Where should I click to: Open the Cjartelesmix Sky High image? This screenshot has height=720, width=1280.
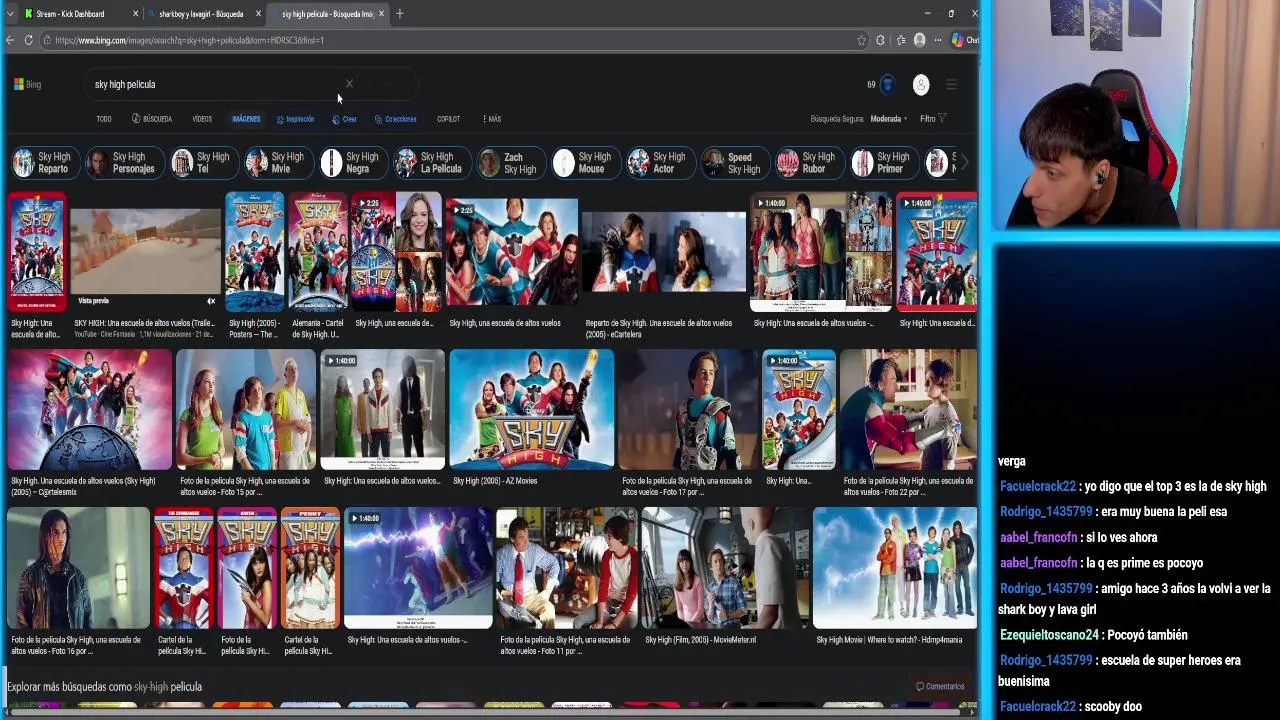(89, 410)
